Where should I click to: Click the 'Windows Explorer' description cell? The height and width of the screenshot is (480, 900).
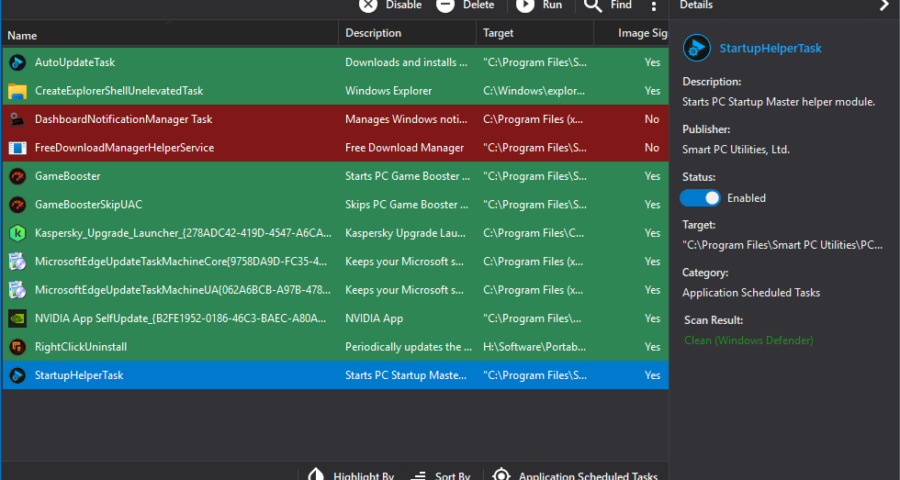389,91
